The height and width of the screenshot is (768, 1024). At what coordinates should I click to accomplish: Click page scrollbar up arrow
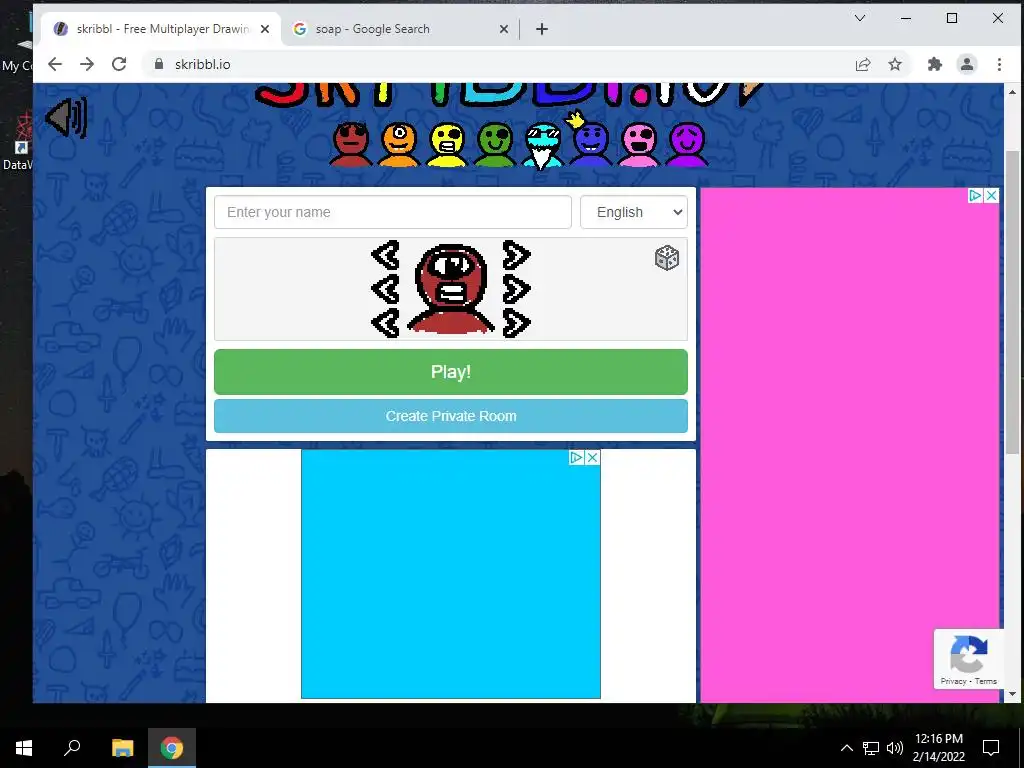1012,92
